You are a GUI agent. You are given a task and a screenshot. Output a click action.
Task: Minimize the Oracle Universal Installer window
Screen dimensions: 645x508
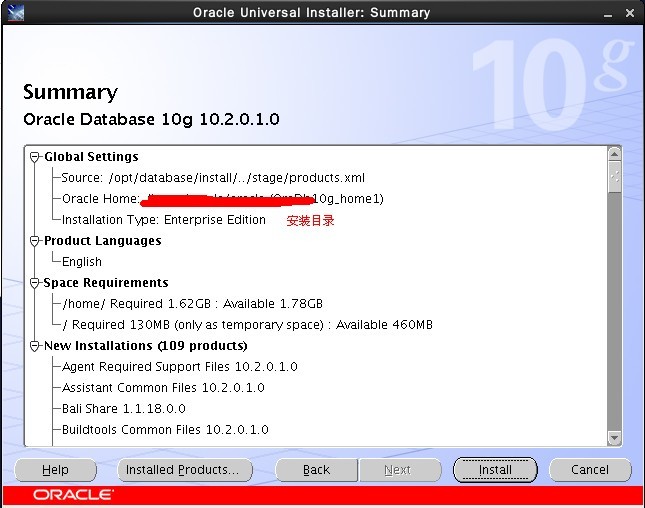coord(608,14)
